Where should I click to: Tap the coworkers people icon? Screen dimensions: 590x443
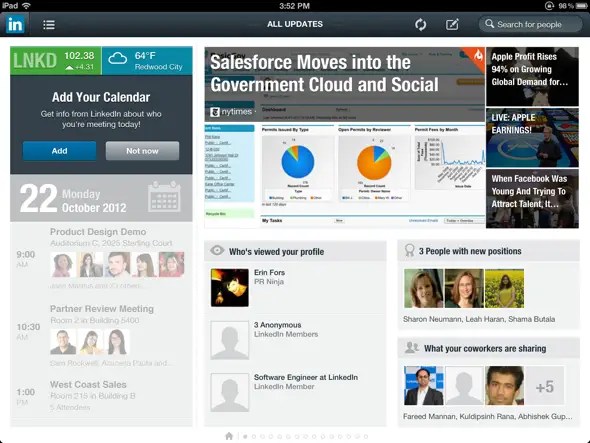[x=412, y=347]
